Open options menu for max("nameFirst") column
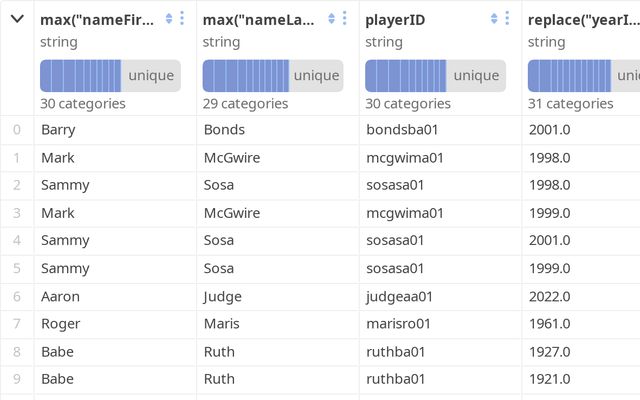 point(182,19)
